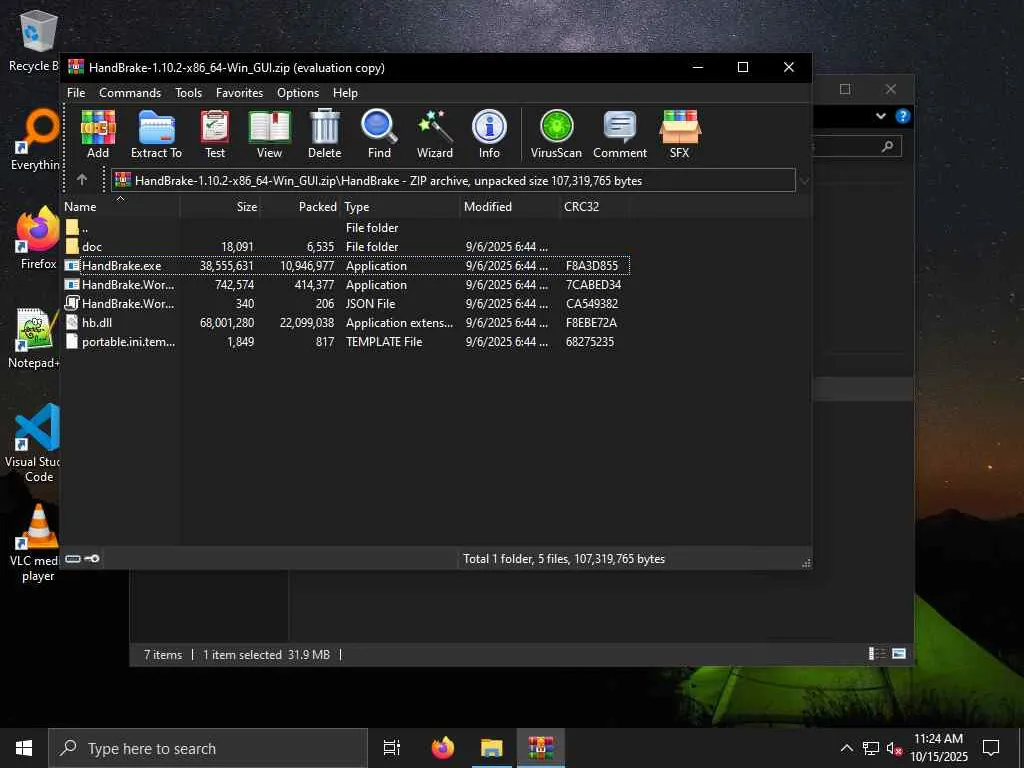Image resolution: width=1024 pixels, height=768 pixels.
Task: Launch the Wizard tool
Action: pyautogui.click(x=435, y=134)
